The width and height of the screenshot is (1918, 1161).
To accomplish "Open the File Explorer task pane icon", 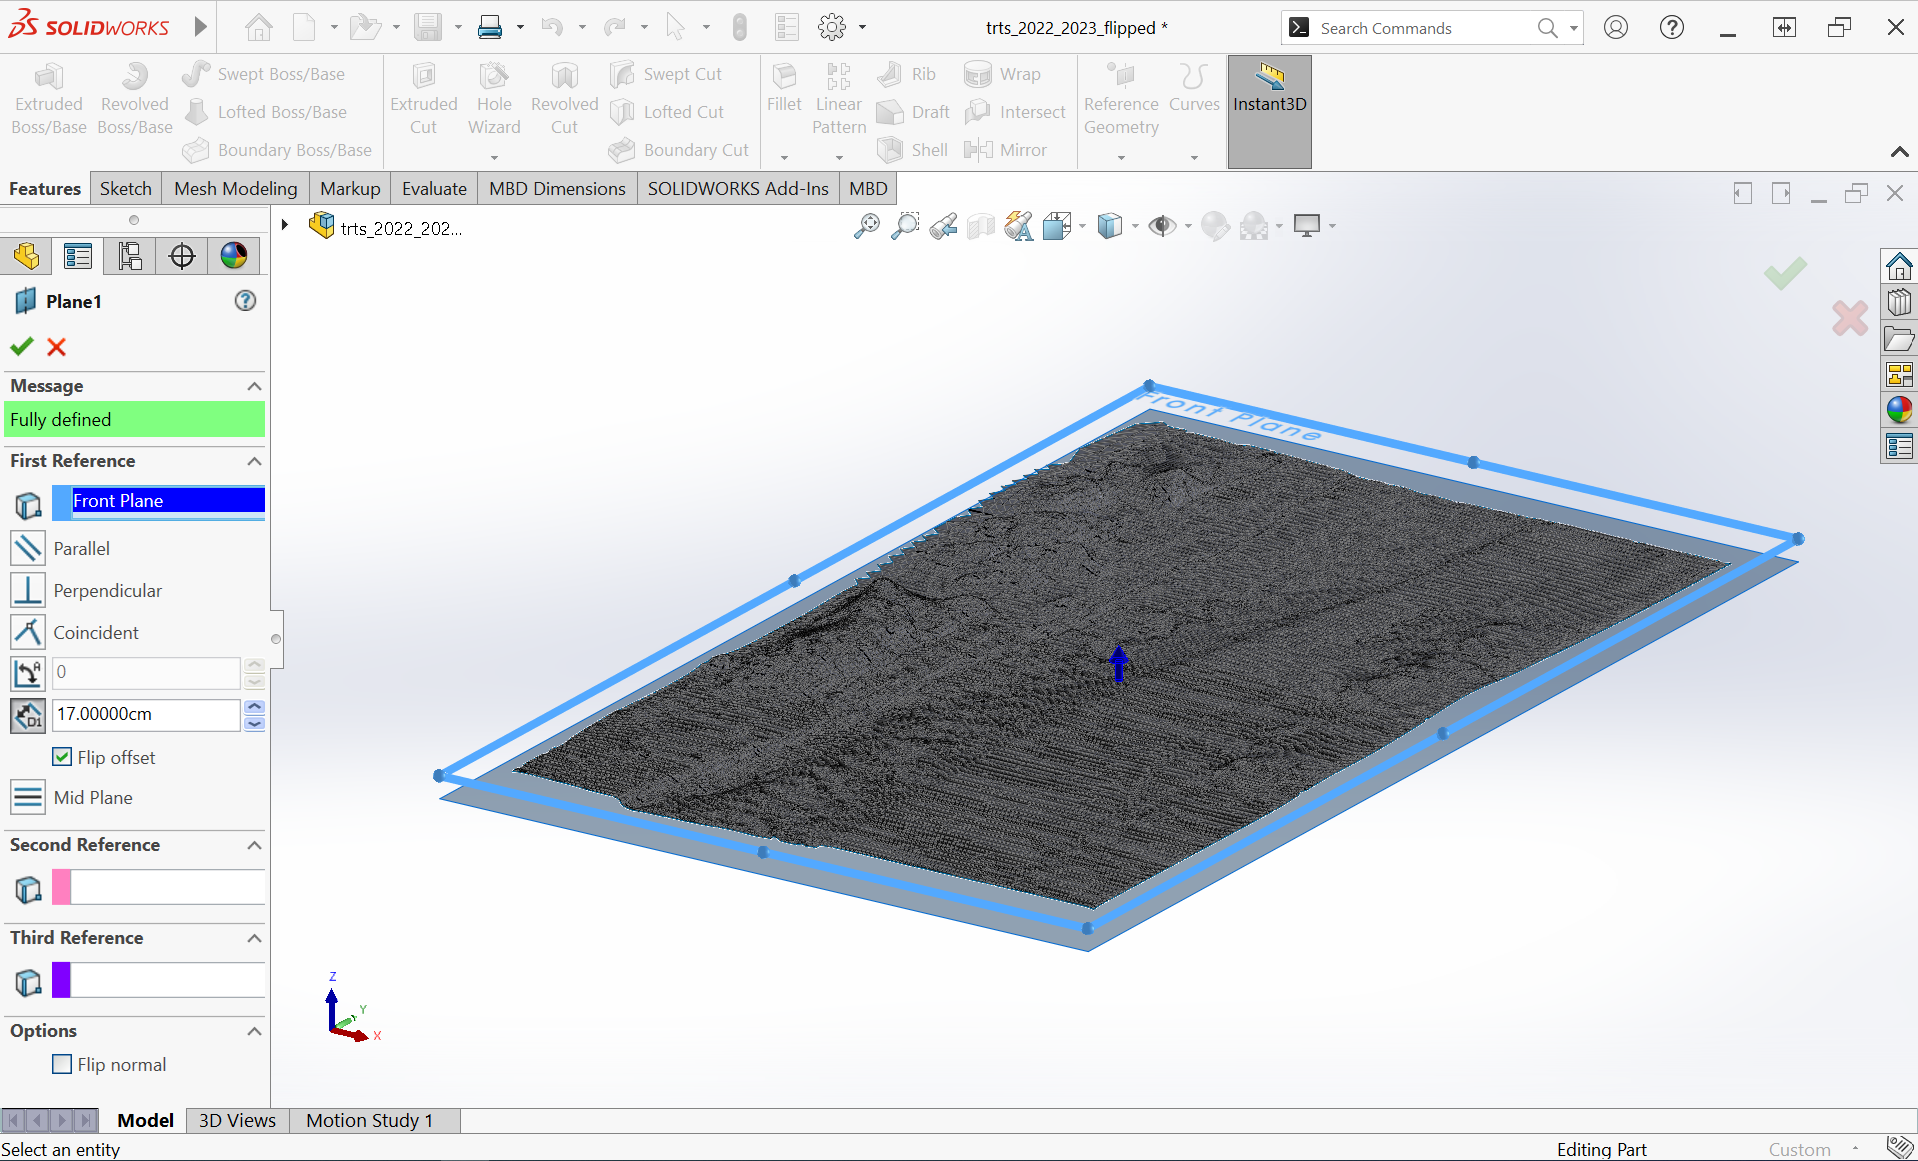I will [x=1899, y=339].
